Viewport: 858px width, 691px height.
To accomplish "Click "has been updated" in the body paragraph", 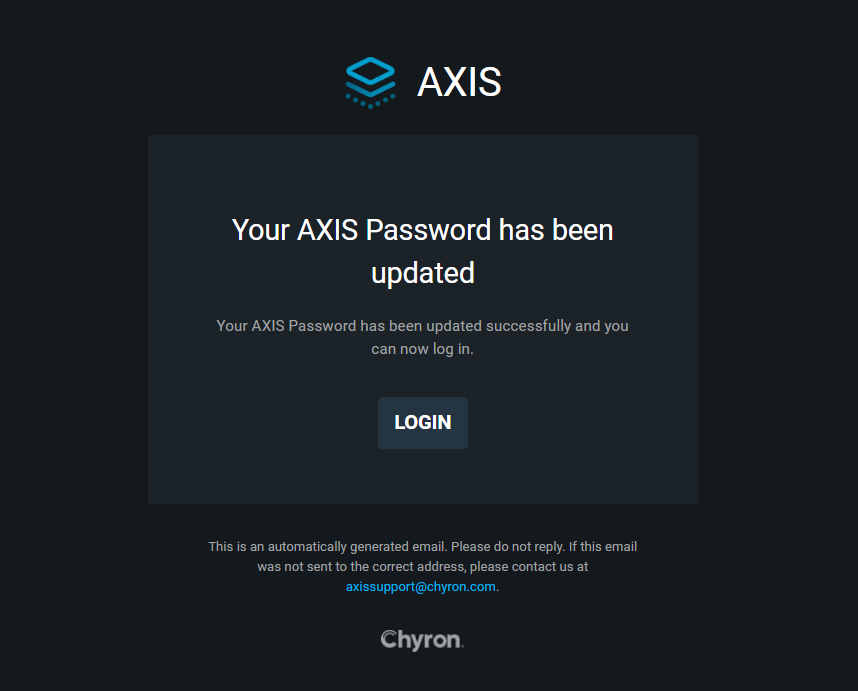I will point(416,326).
